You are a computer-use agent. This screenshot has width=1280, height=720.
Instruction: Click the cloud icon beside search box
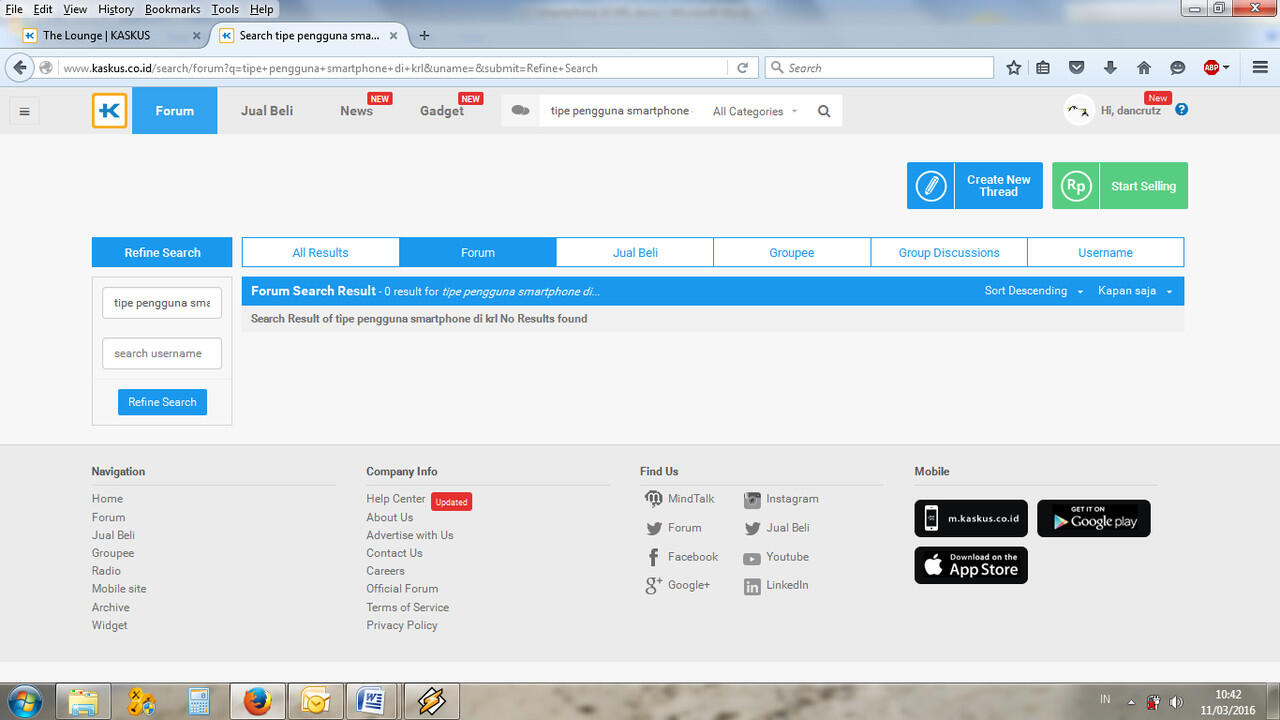520,110
